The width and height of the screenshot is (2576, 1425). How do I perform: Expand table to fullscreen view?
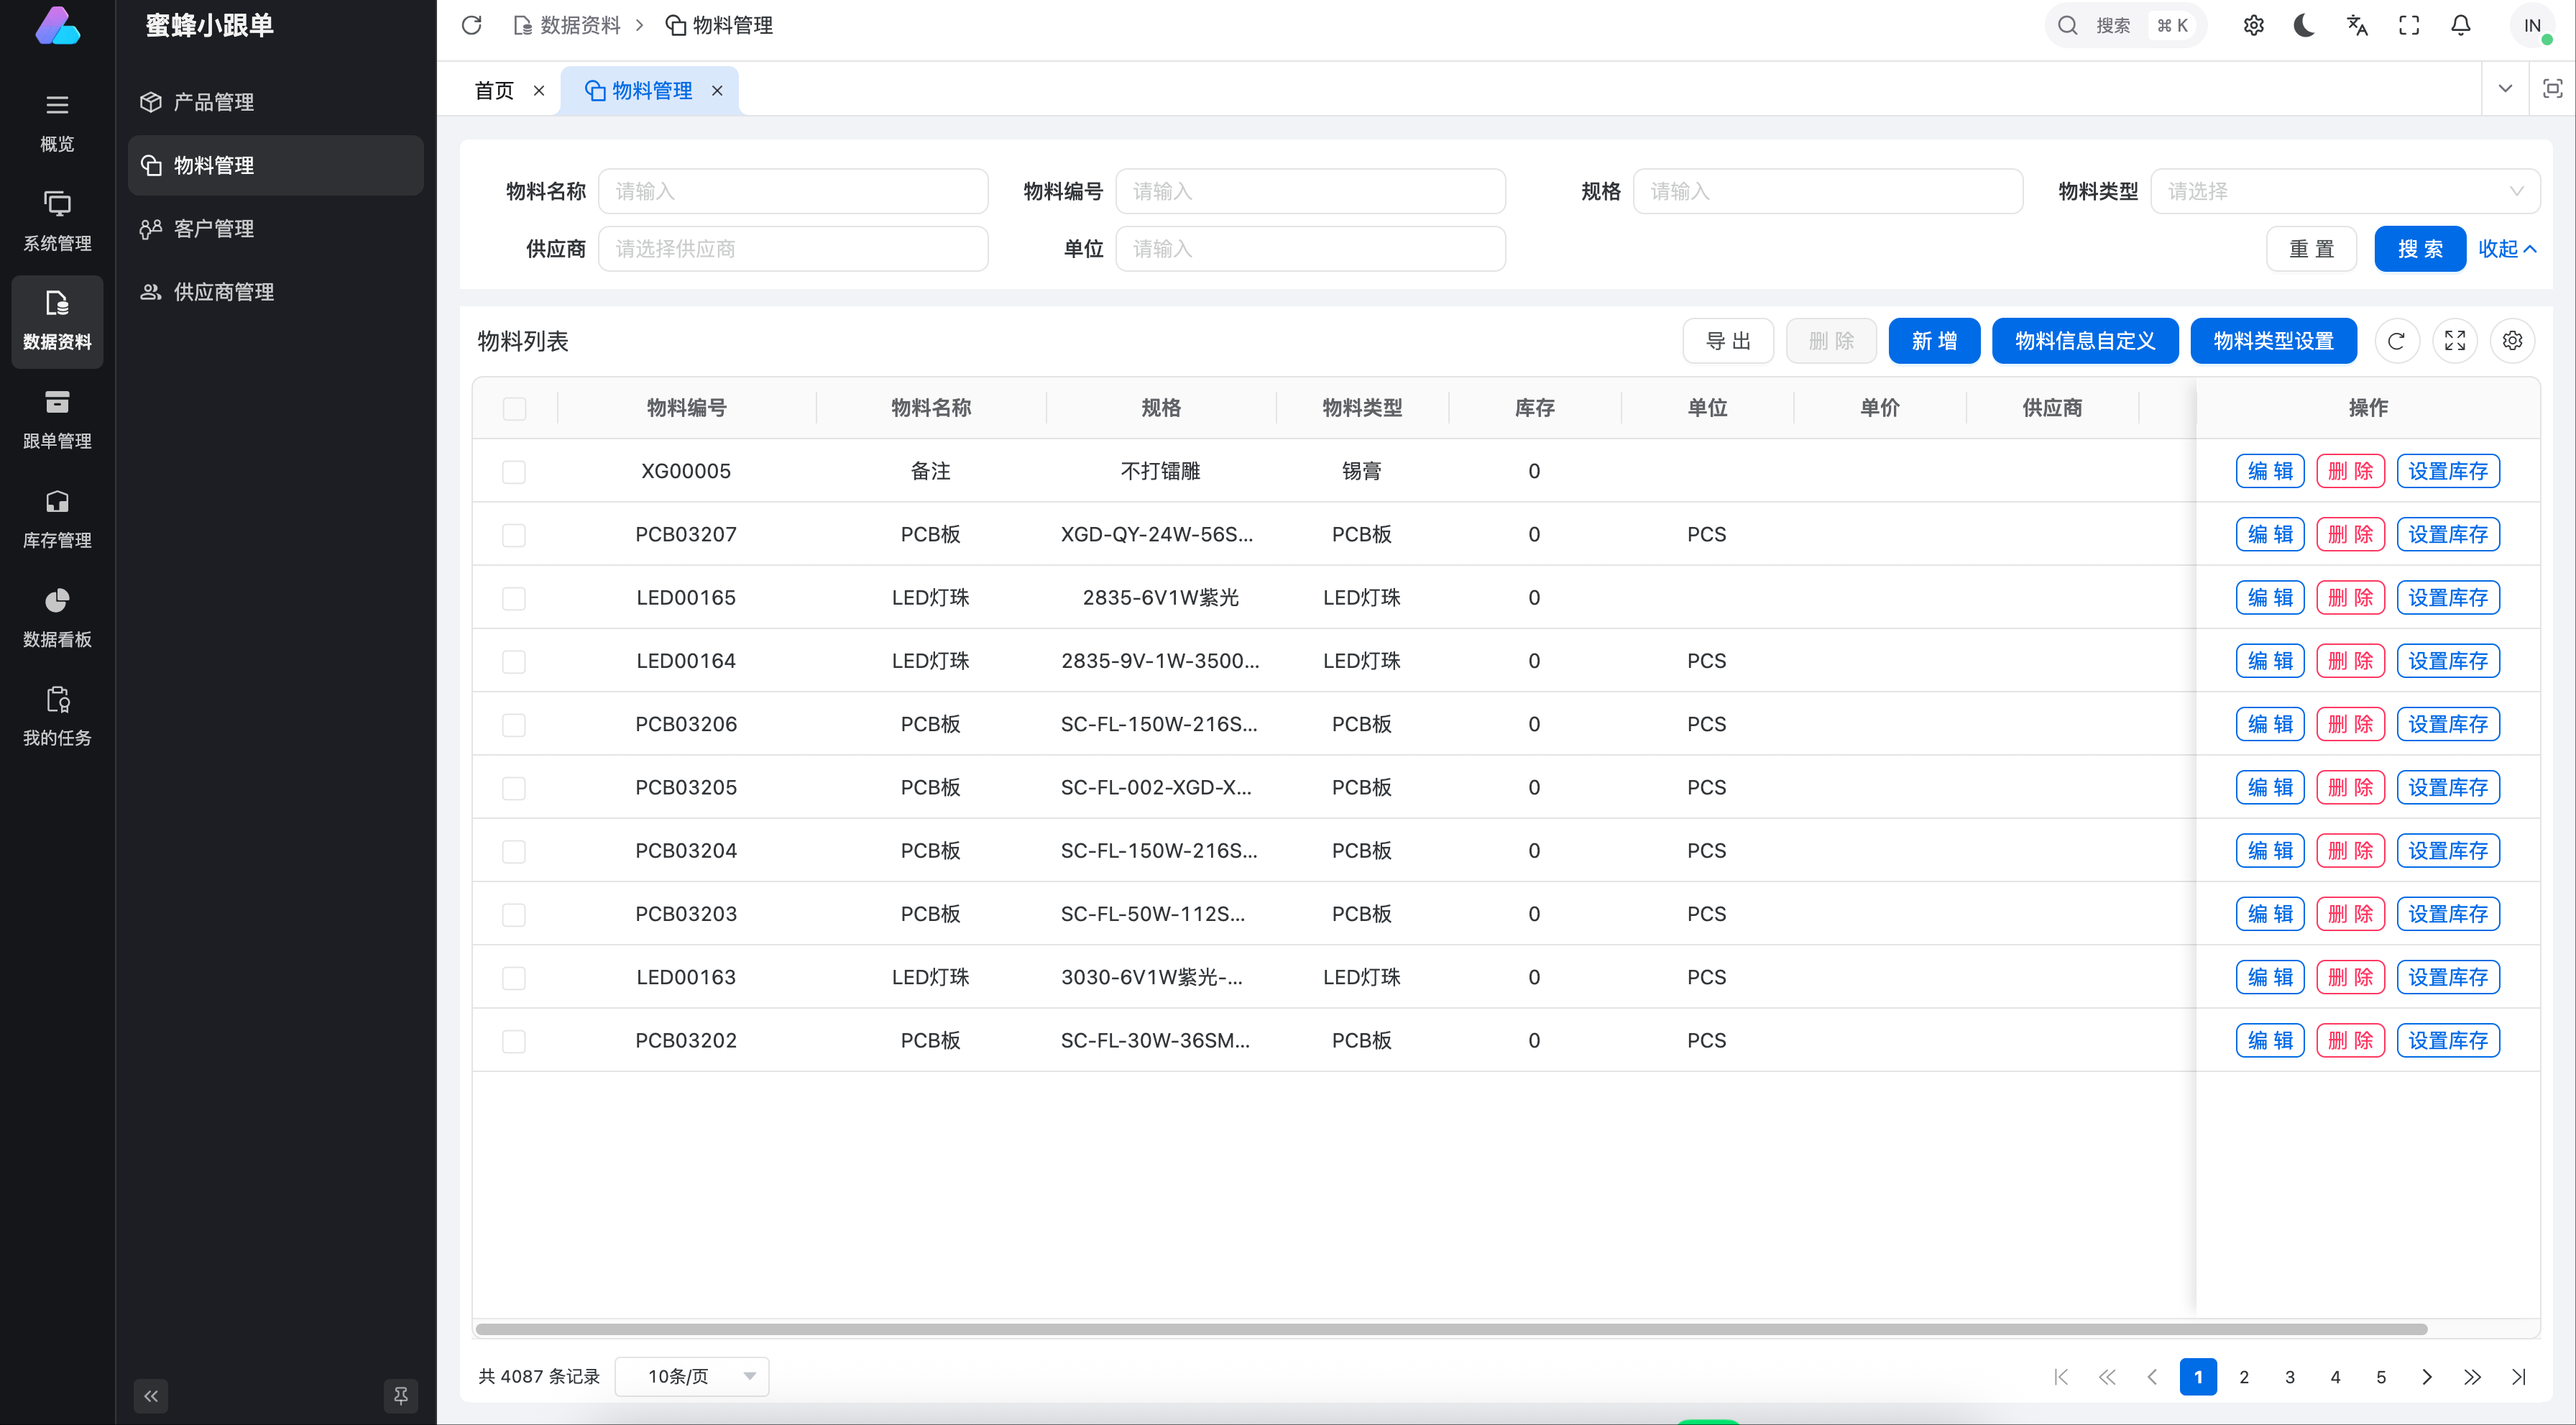point(2455,341)
